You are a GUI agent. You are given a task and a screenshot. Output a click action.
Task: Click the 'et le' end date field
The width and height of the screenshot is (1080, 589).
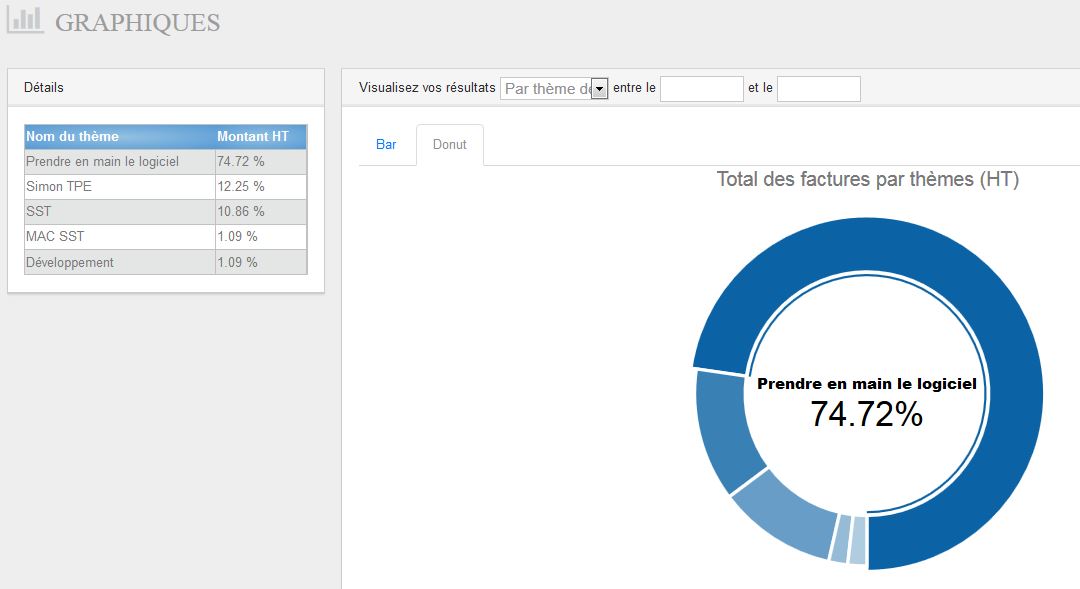click(819, 89)
